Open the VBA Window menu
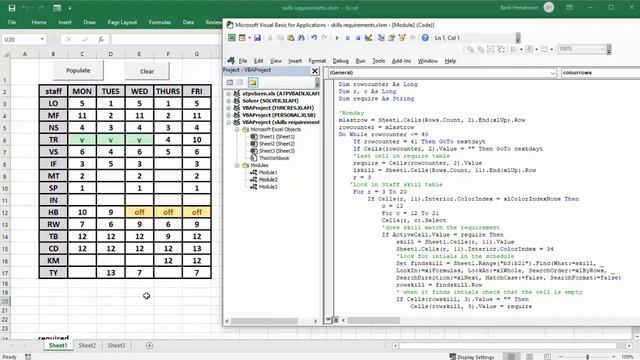Image resolution: width=640 pixels, height=360 pixels. click(x=427, y=61)
